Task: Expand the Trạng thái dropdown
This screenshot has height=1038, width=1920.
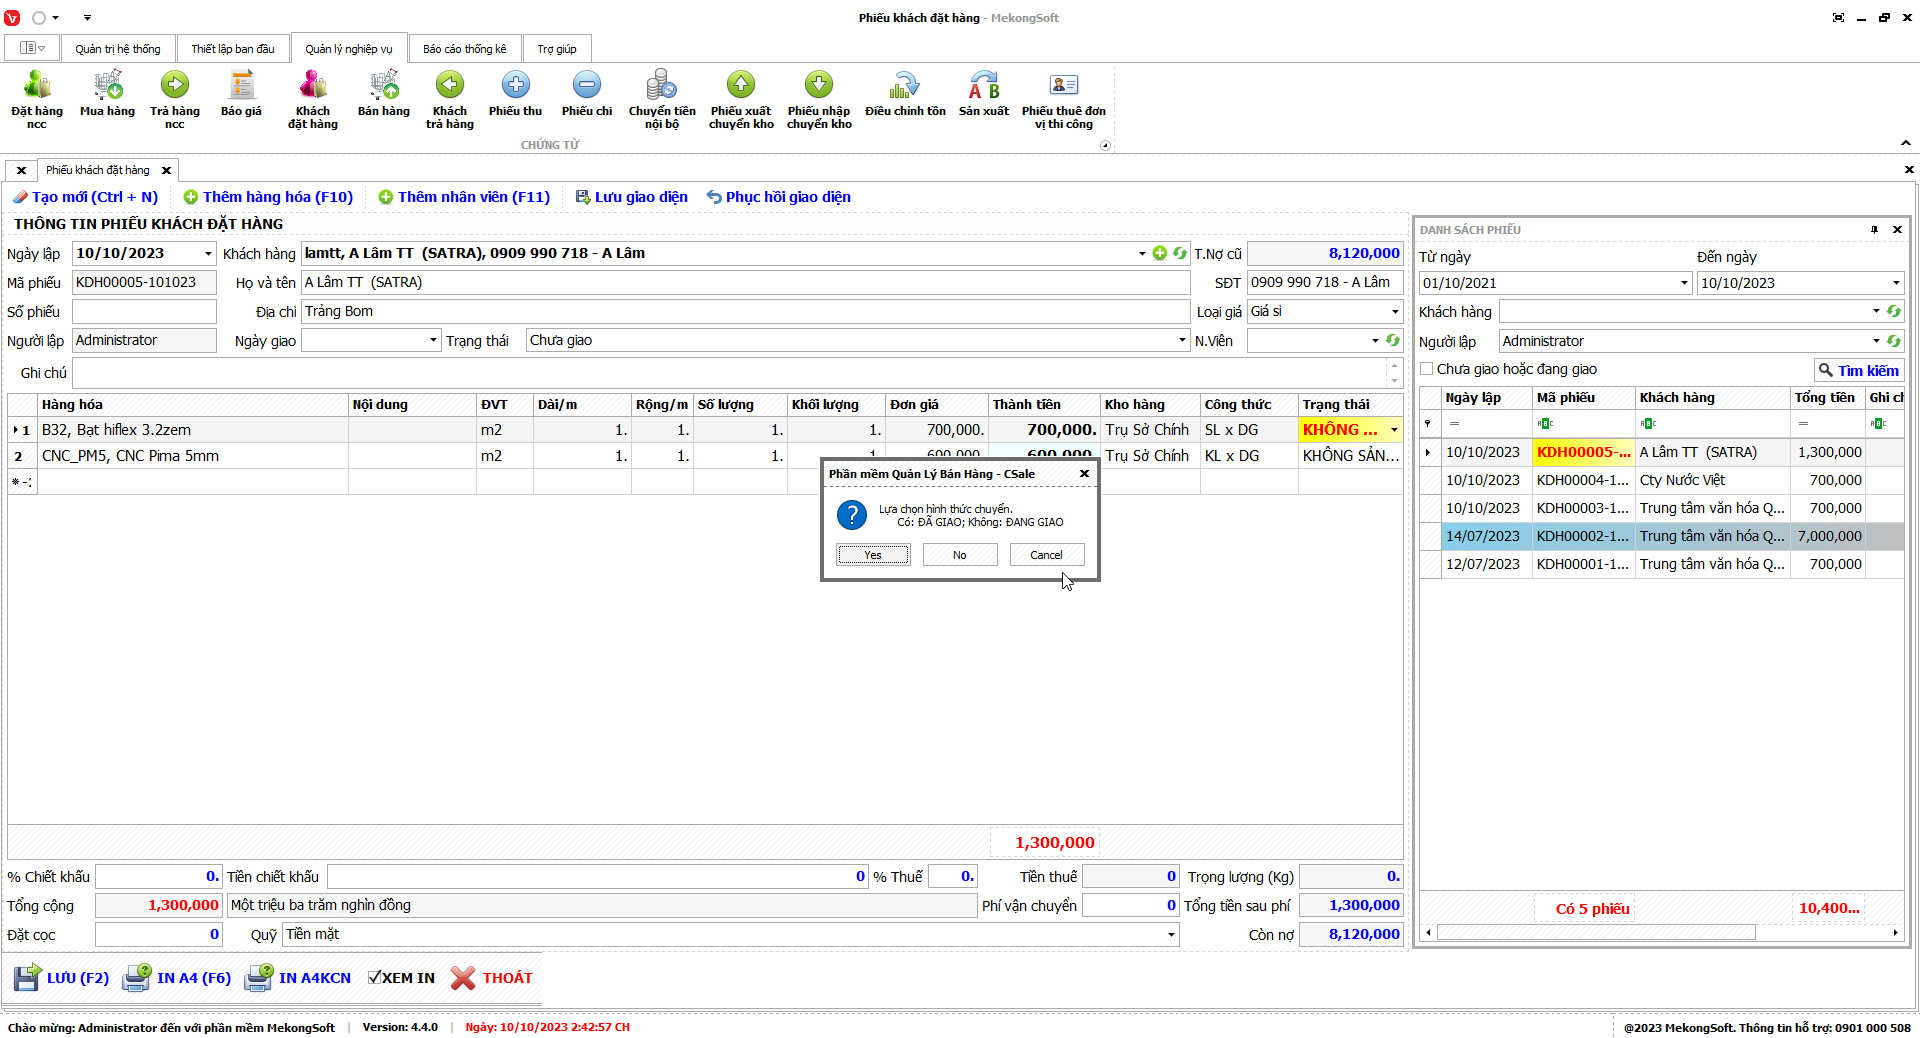Action: pyautogui.click(x=1182, y=341)
